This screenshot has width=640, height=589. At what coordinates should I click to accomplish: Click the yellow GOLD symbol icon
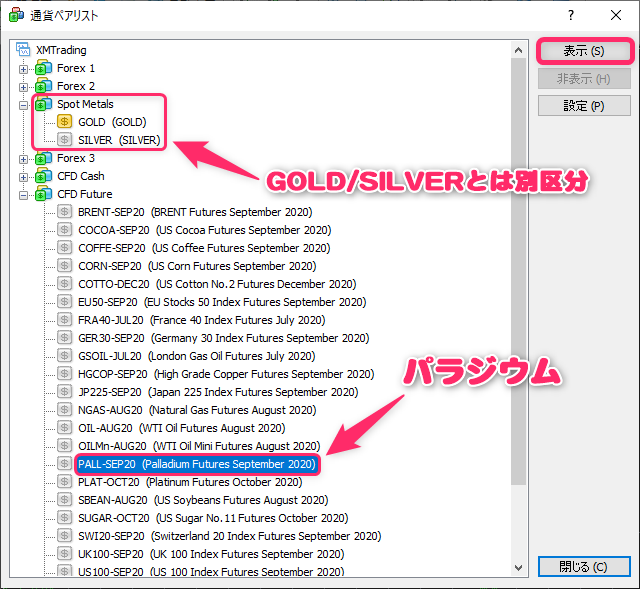click(64, 122)
